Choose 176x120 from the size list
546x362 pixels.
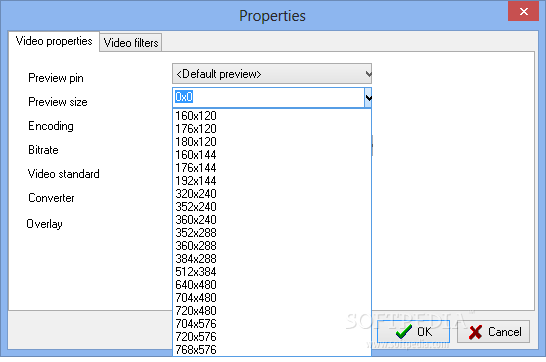coord(272,129)
